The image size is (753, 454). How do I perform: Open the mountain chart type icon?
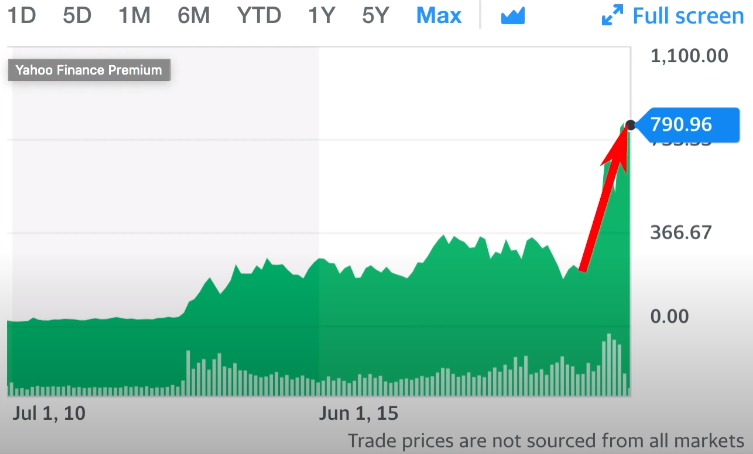[513, 16]
